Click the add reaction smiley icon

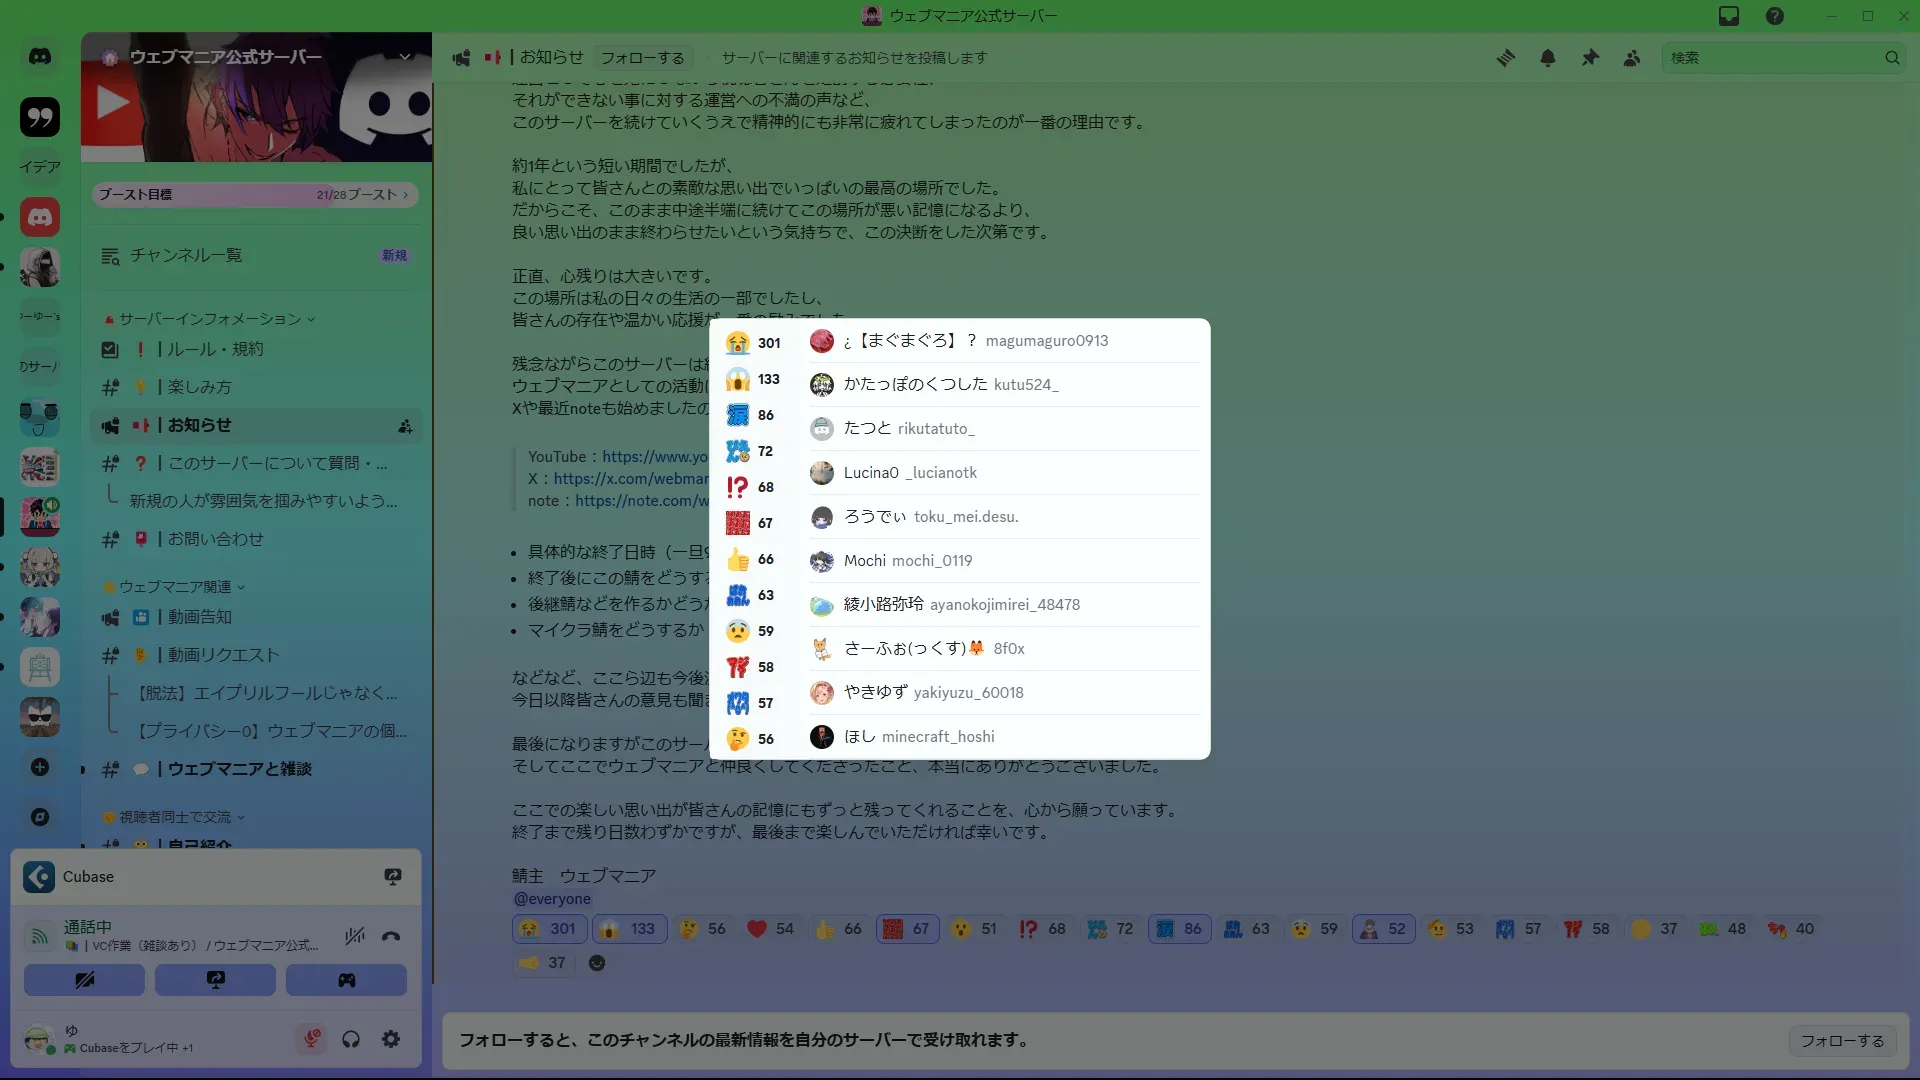[x=597, y=963]
